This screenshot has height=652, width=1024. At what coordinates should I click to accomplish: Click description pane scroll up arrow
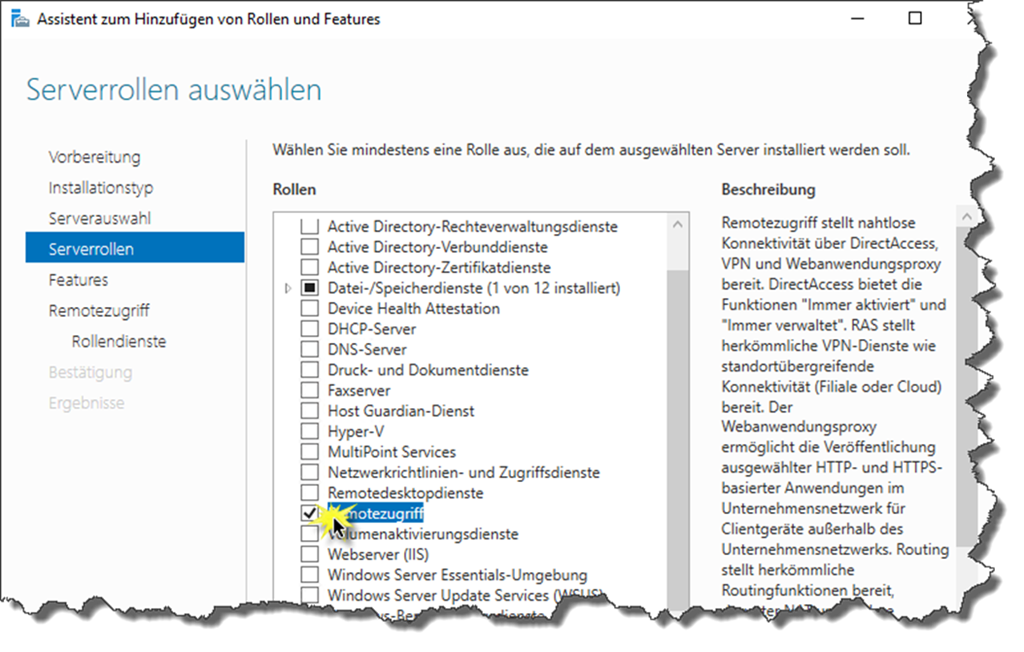click(967, 216)
